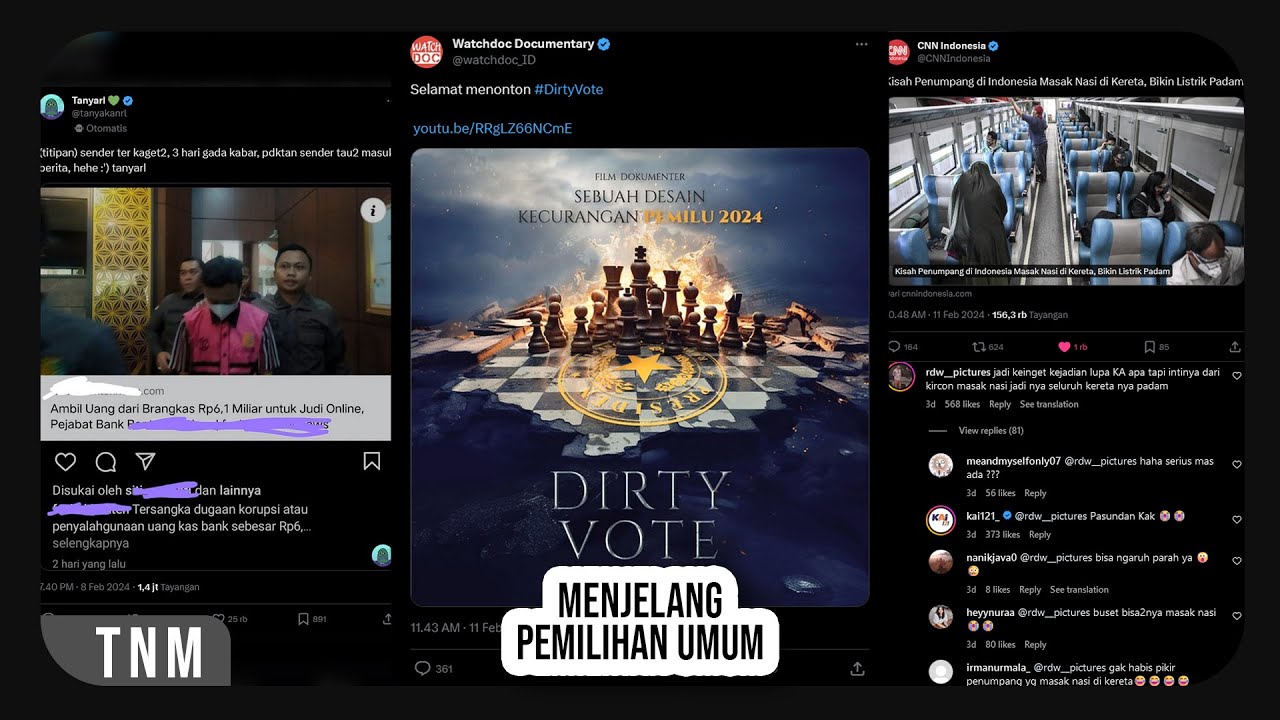Open the three-dot menu on the Watchdoc tweet
The height and width of the screenshot is (720, 1280).
862,44
